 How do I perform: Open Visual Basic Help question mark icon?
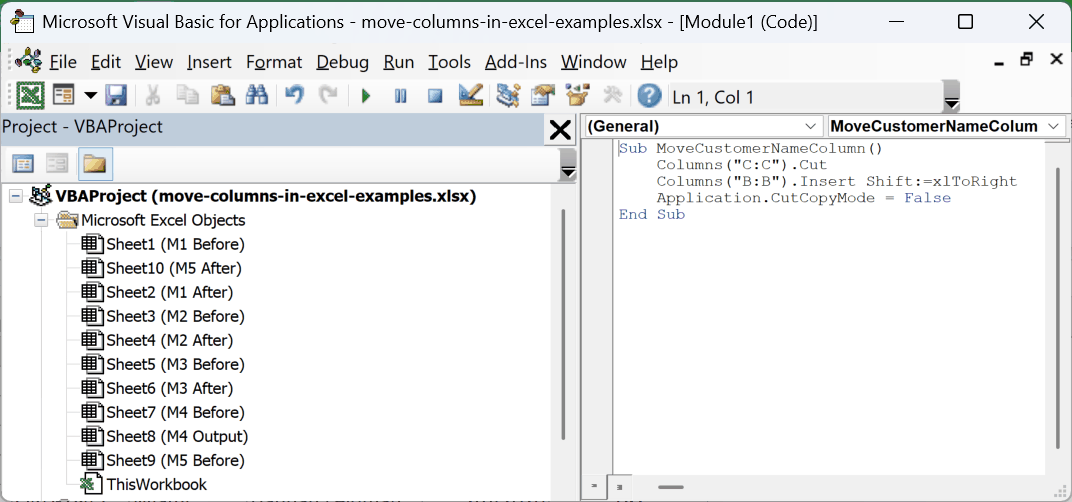(x=649, y=96)
